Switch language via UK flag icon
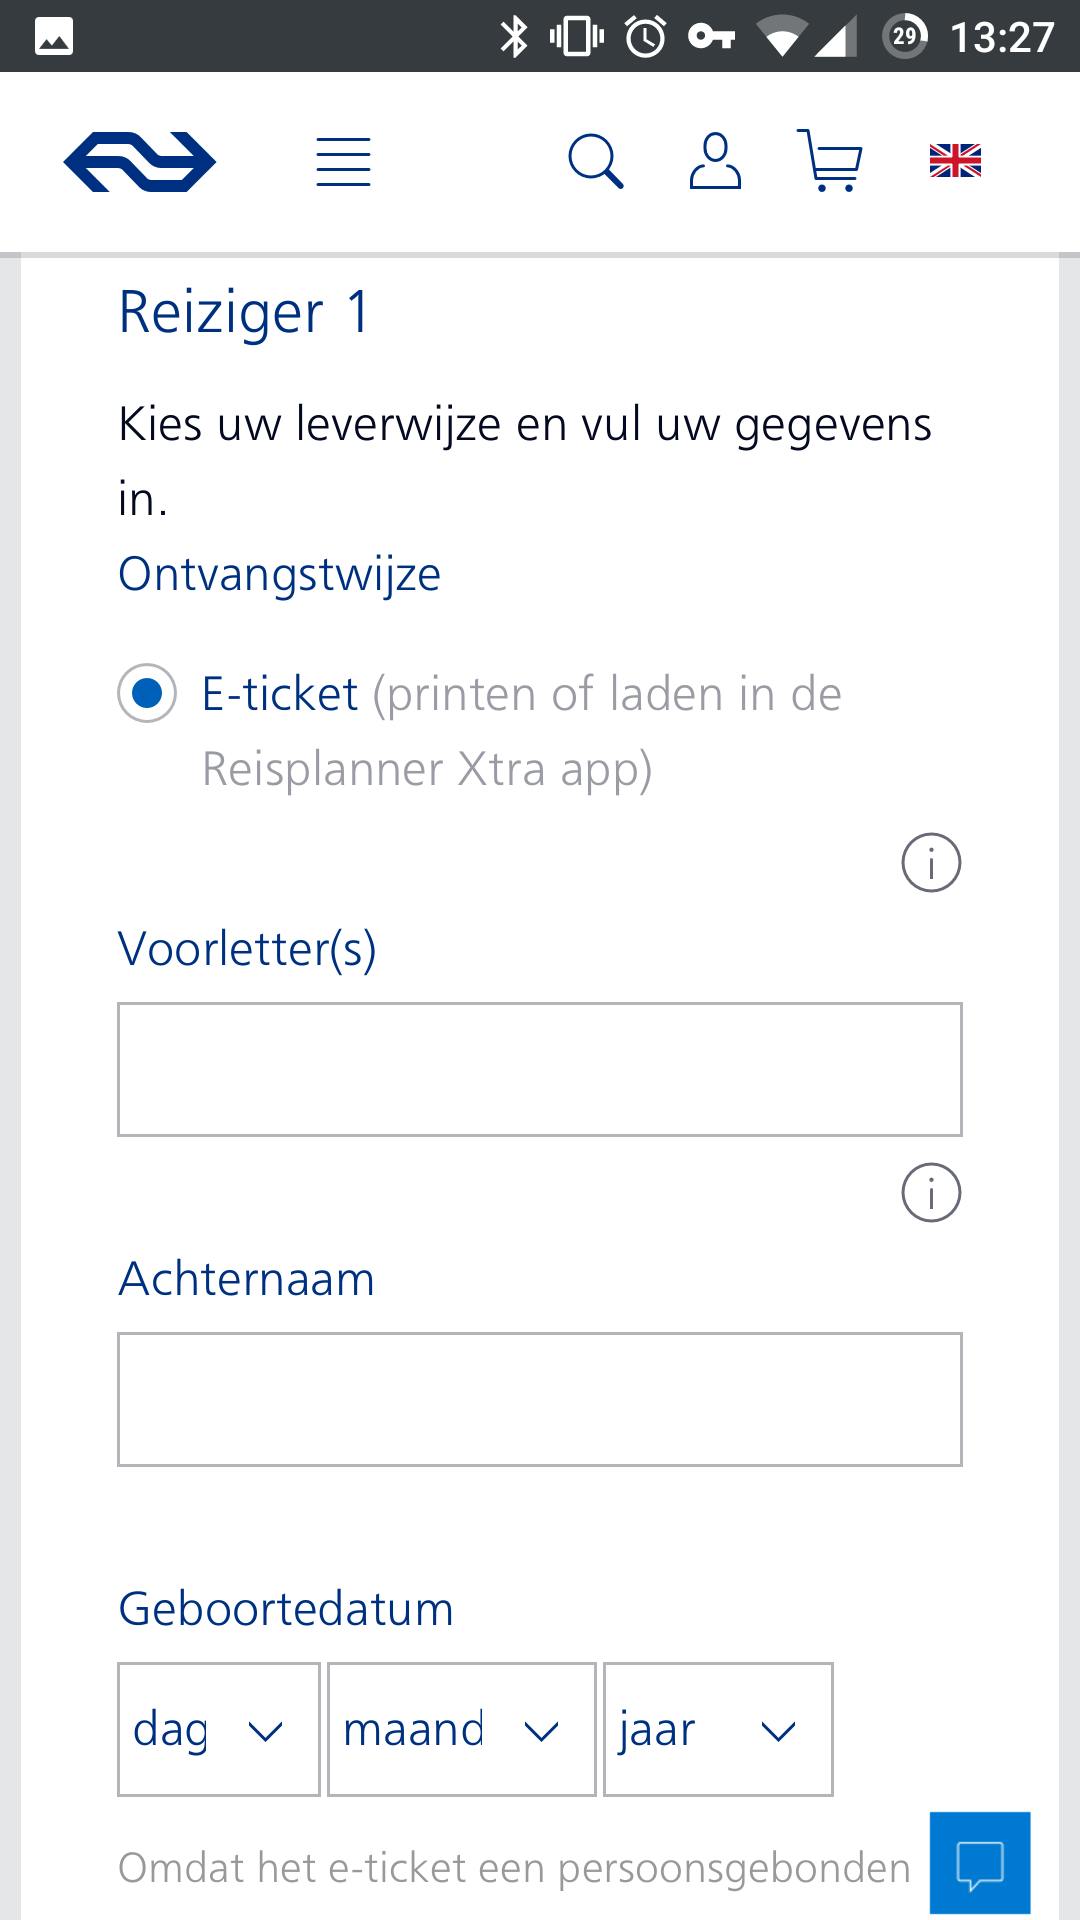1080x1920 pixels. pos(955,161)
